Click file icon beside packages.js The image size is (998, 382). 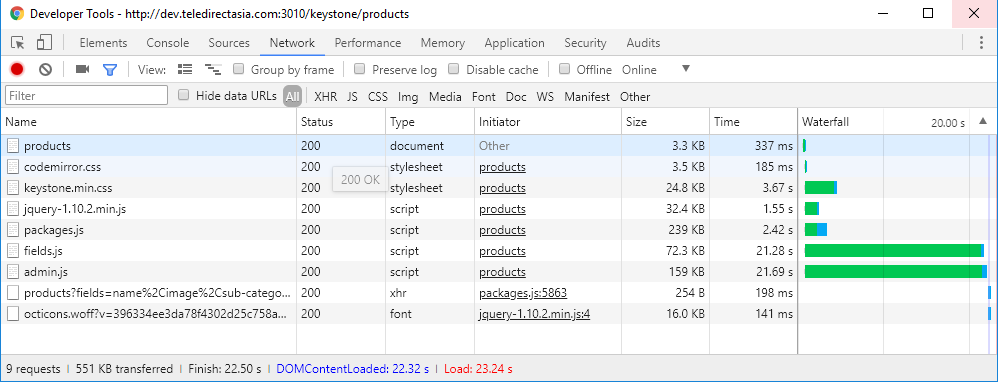pos(13,230)
